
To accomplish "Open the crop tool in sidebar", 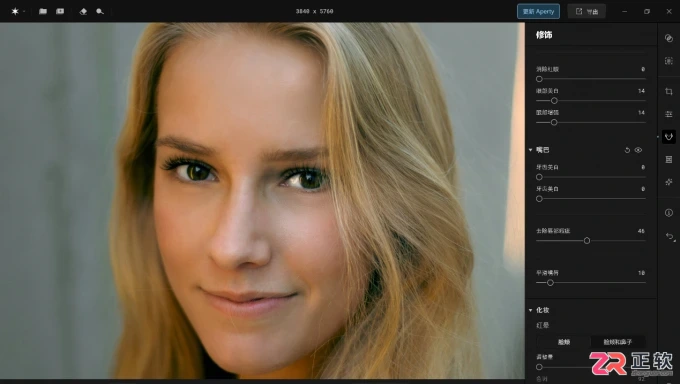I will point(669,92).
